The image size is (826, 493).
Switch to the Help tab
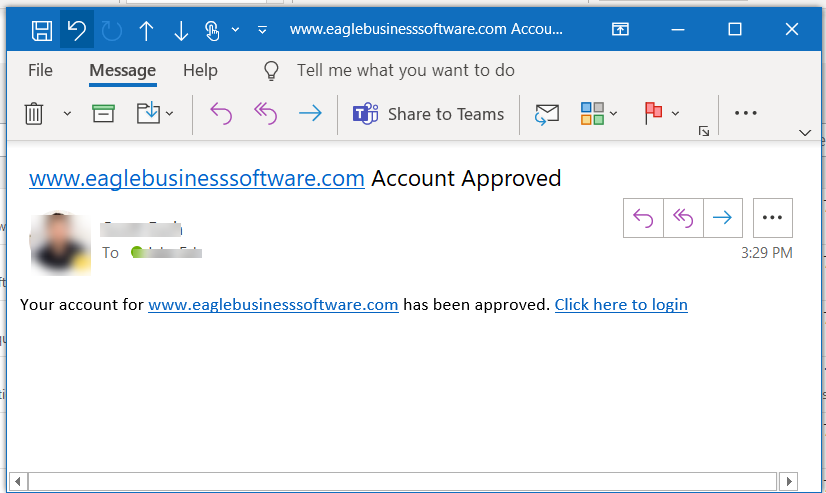tap(200, 70)
